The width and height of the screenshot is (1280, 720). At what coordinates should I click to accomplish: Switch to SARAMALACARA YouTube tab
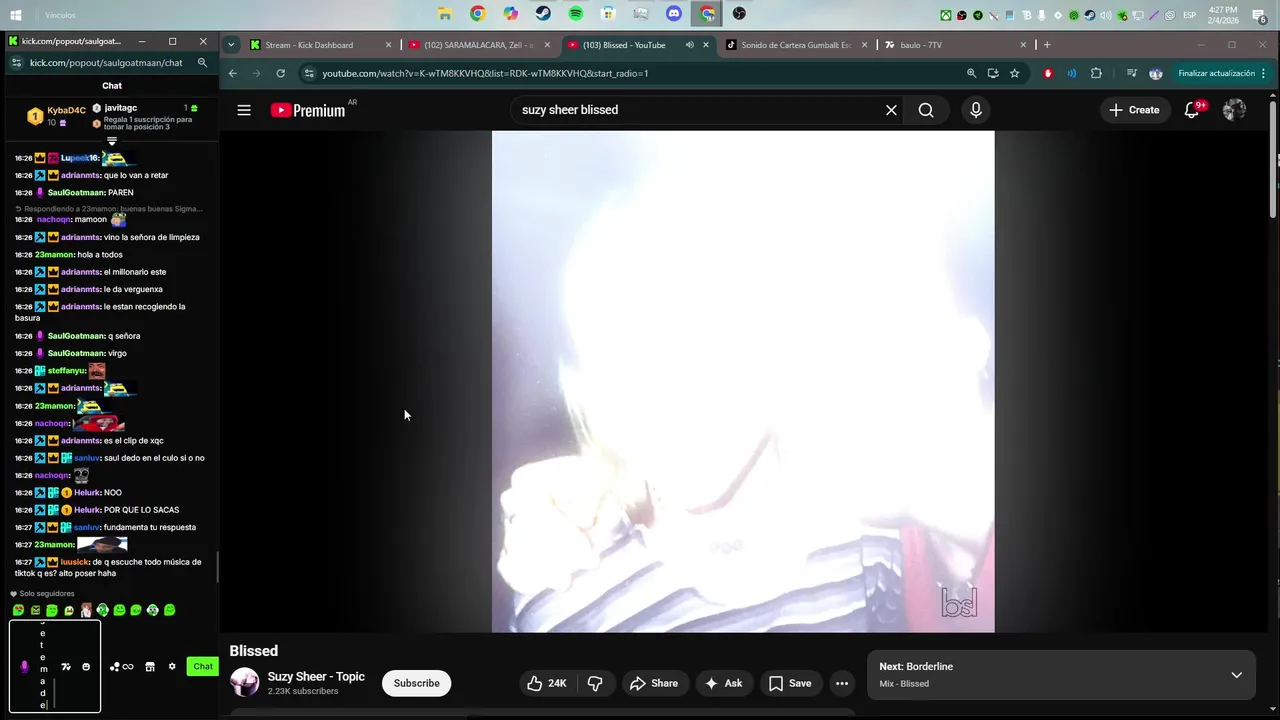point(480,45)
